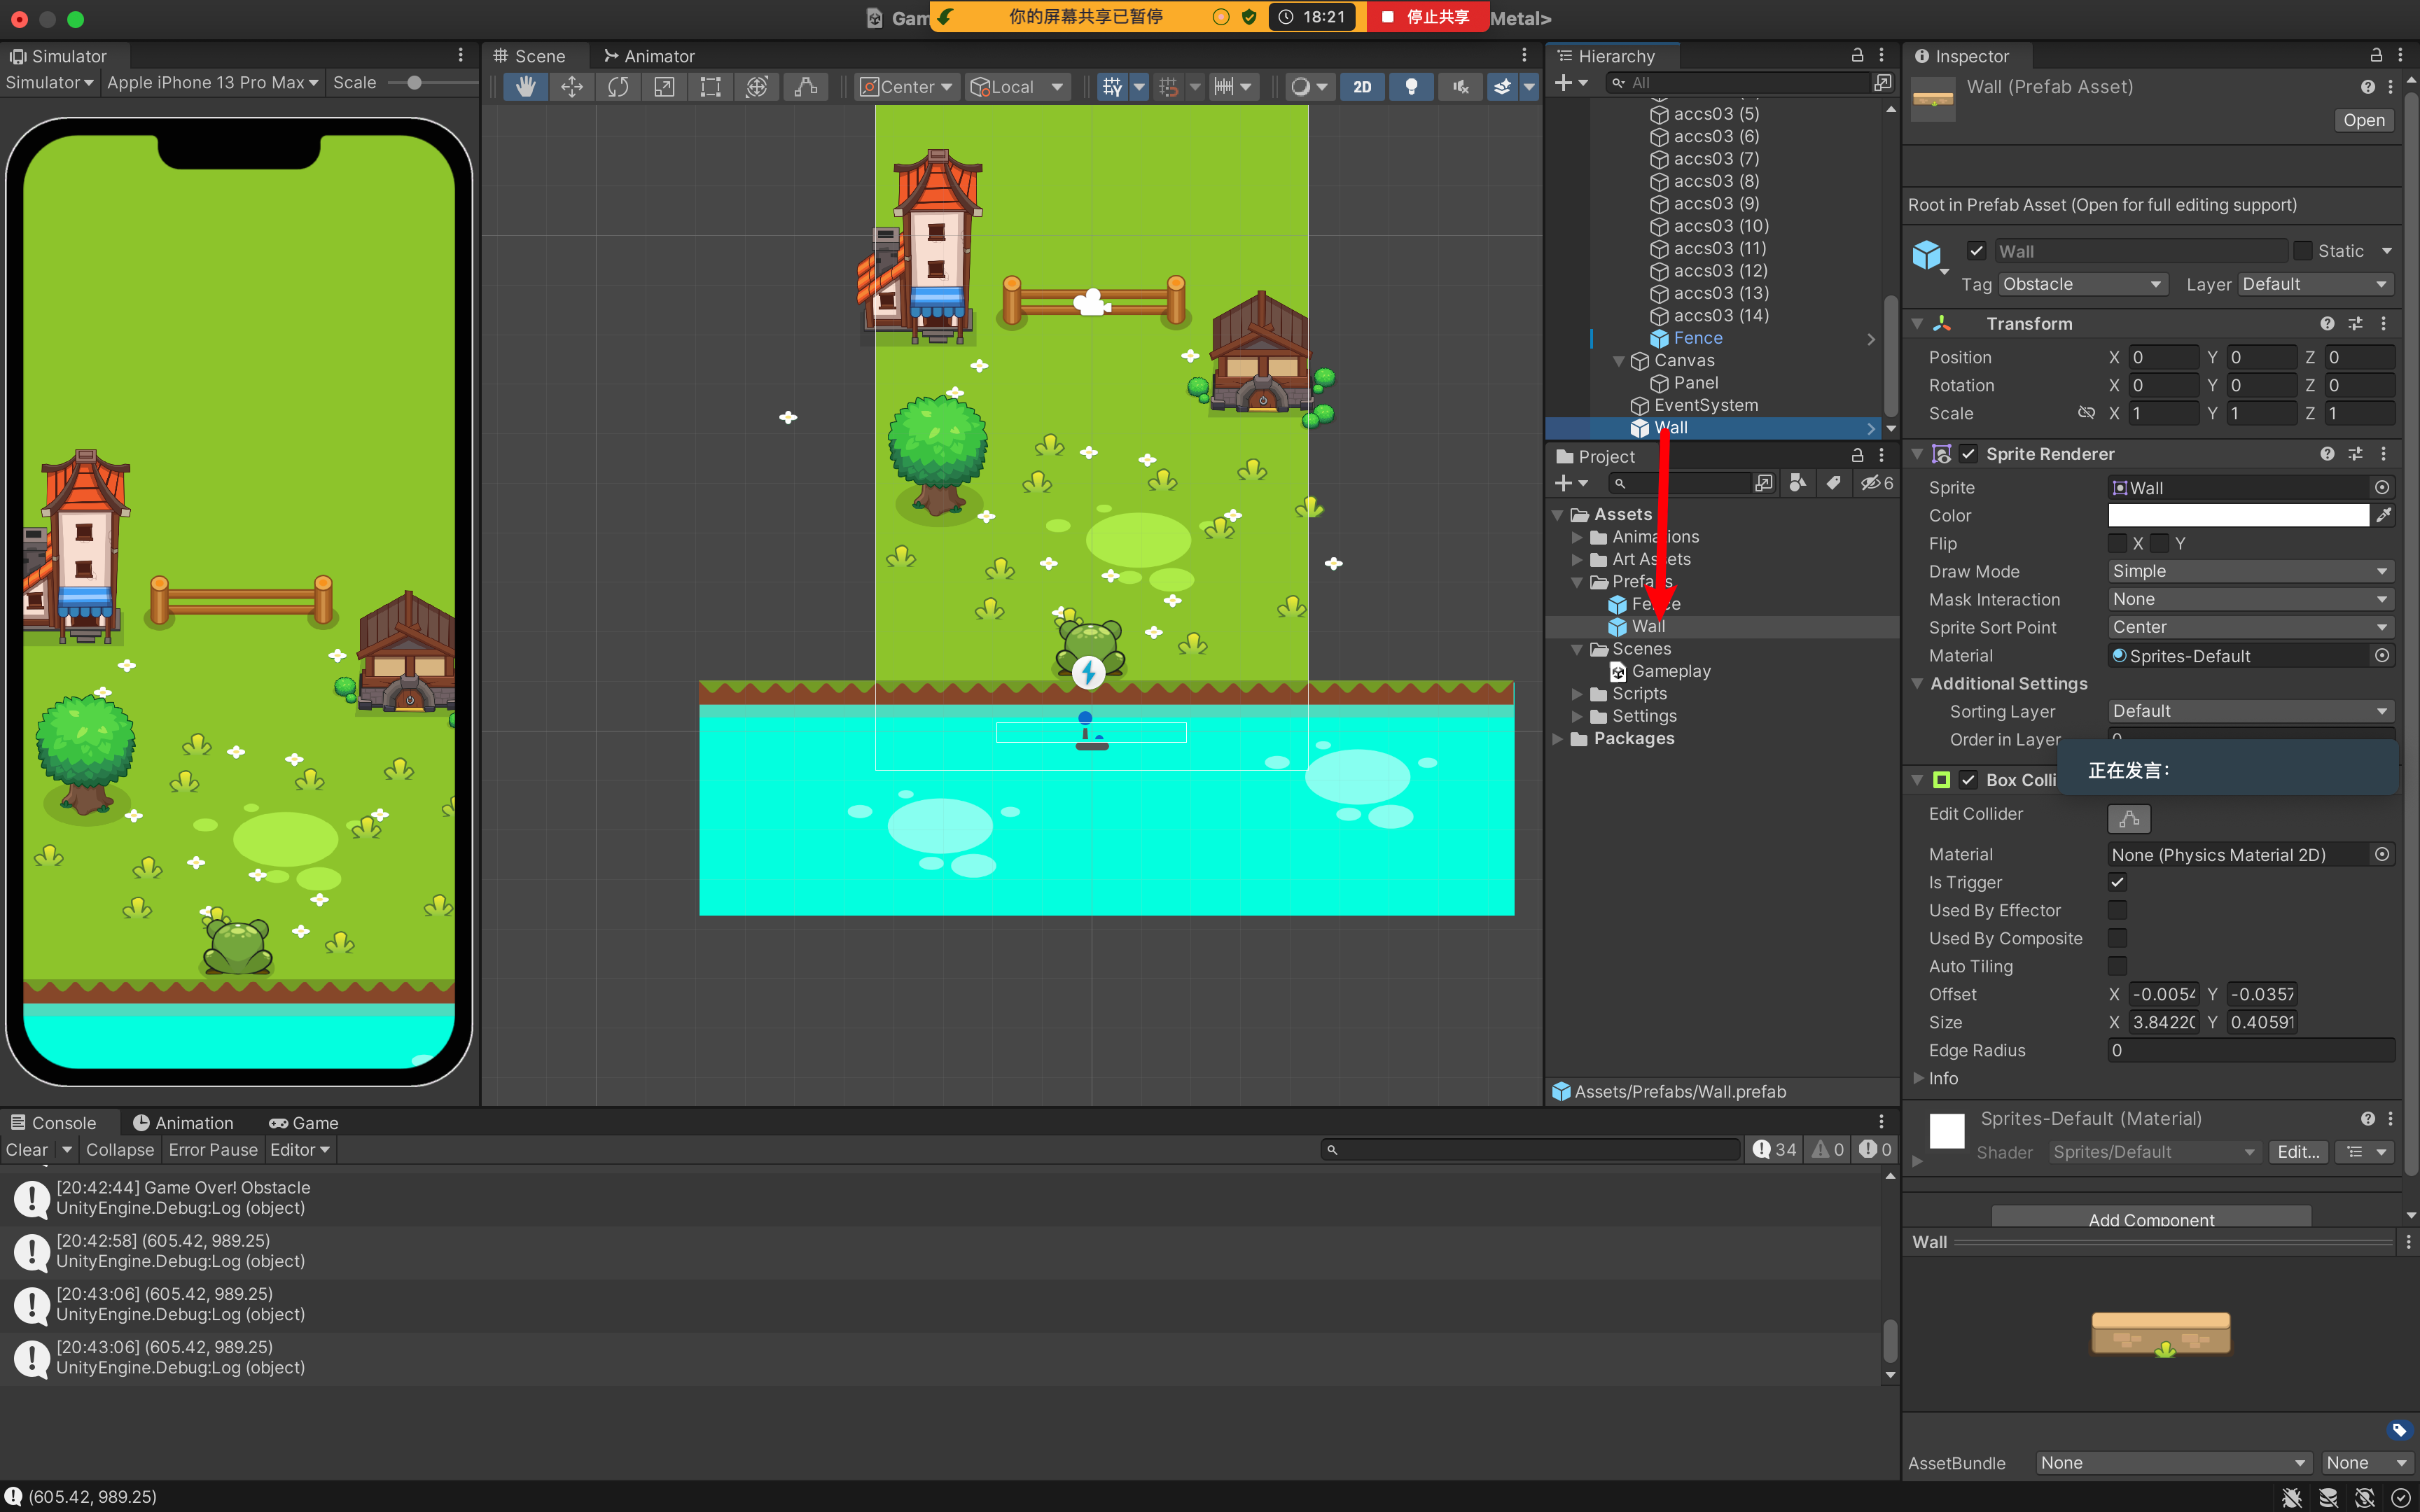Screen dimensions: 2420x1512
Task: Select the Move tool in Scene toolbar
Action: (x=572, y=87)
